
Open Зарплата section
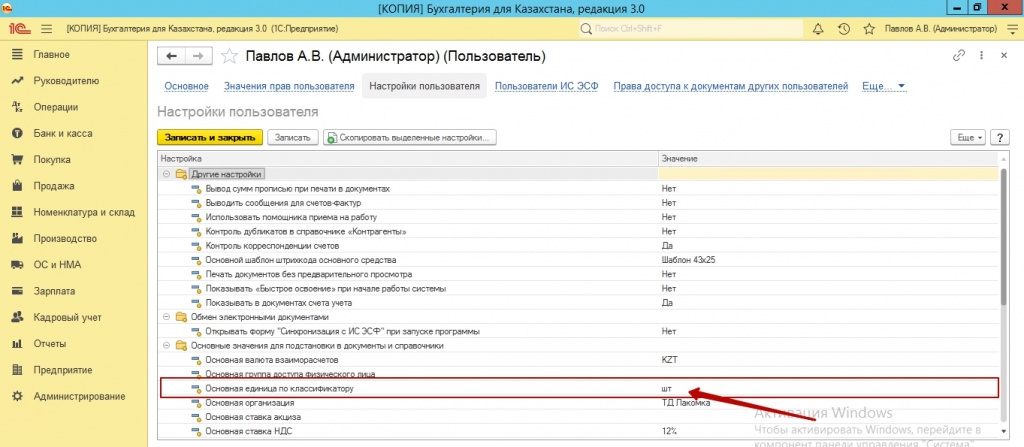pos(54,291)
